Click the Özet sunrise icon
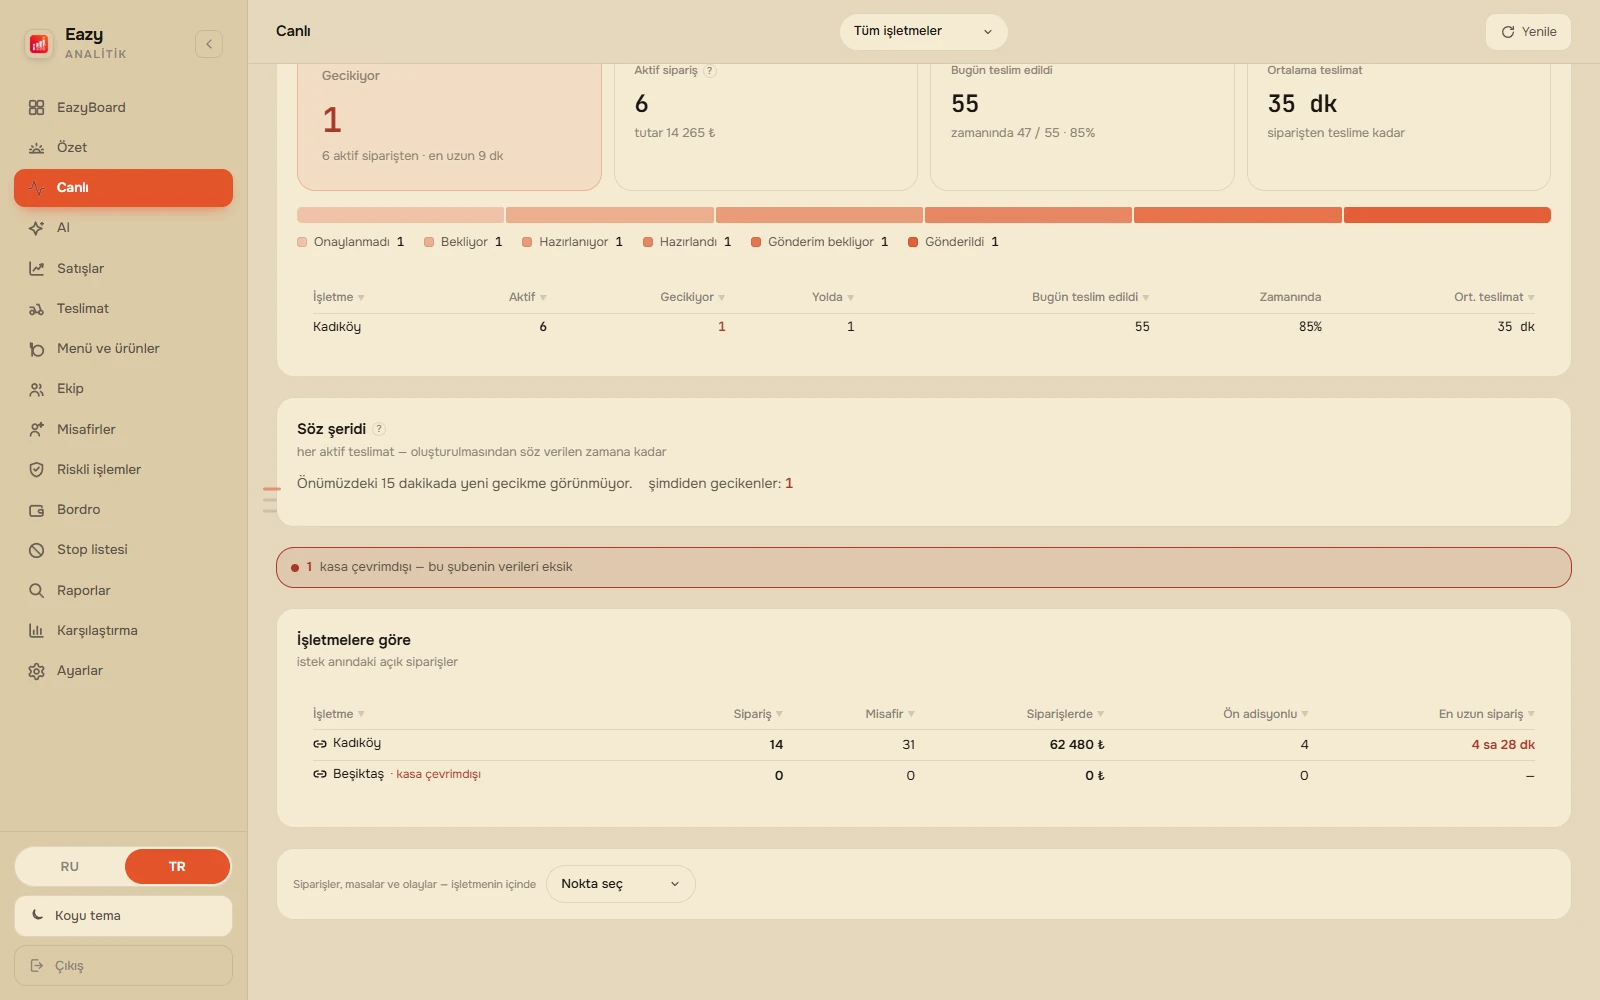1600x1000 pixels. (36, 148)
